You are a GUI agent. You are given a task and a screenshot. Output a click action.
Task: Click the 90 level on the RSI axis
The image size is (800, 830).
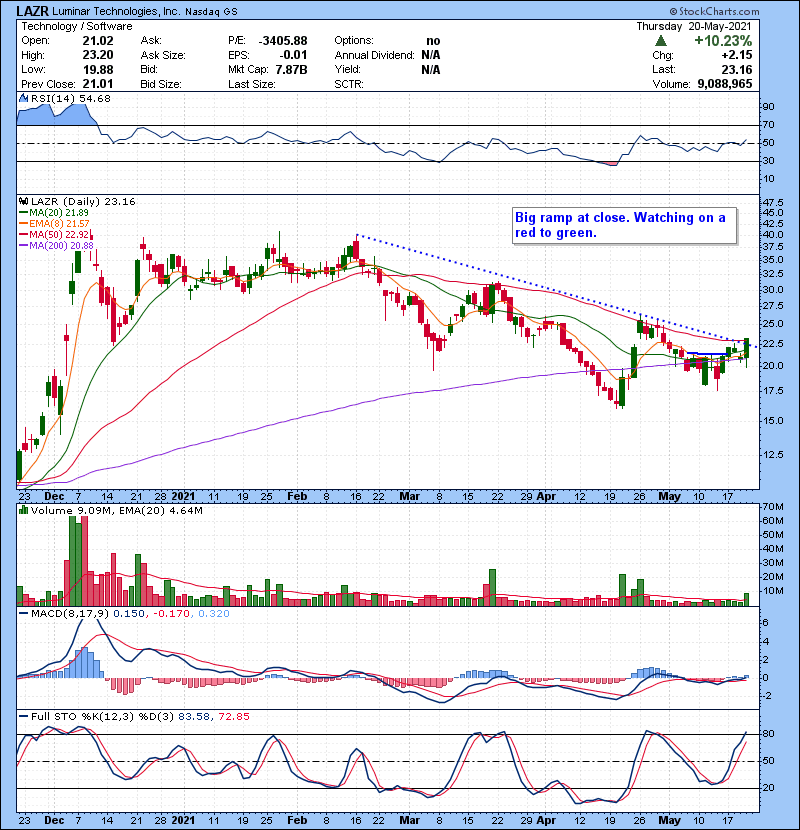[x=769, y=107]
